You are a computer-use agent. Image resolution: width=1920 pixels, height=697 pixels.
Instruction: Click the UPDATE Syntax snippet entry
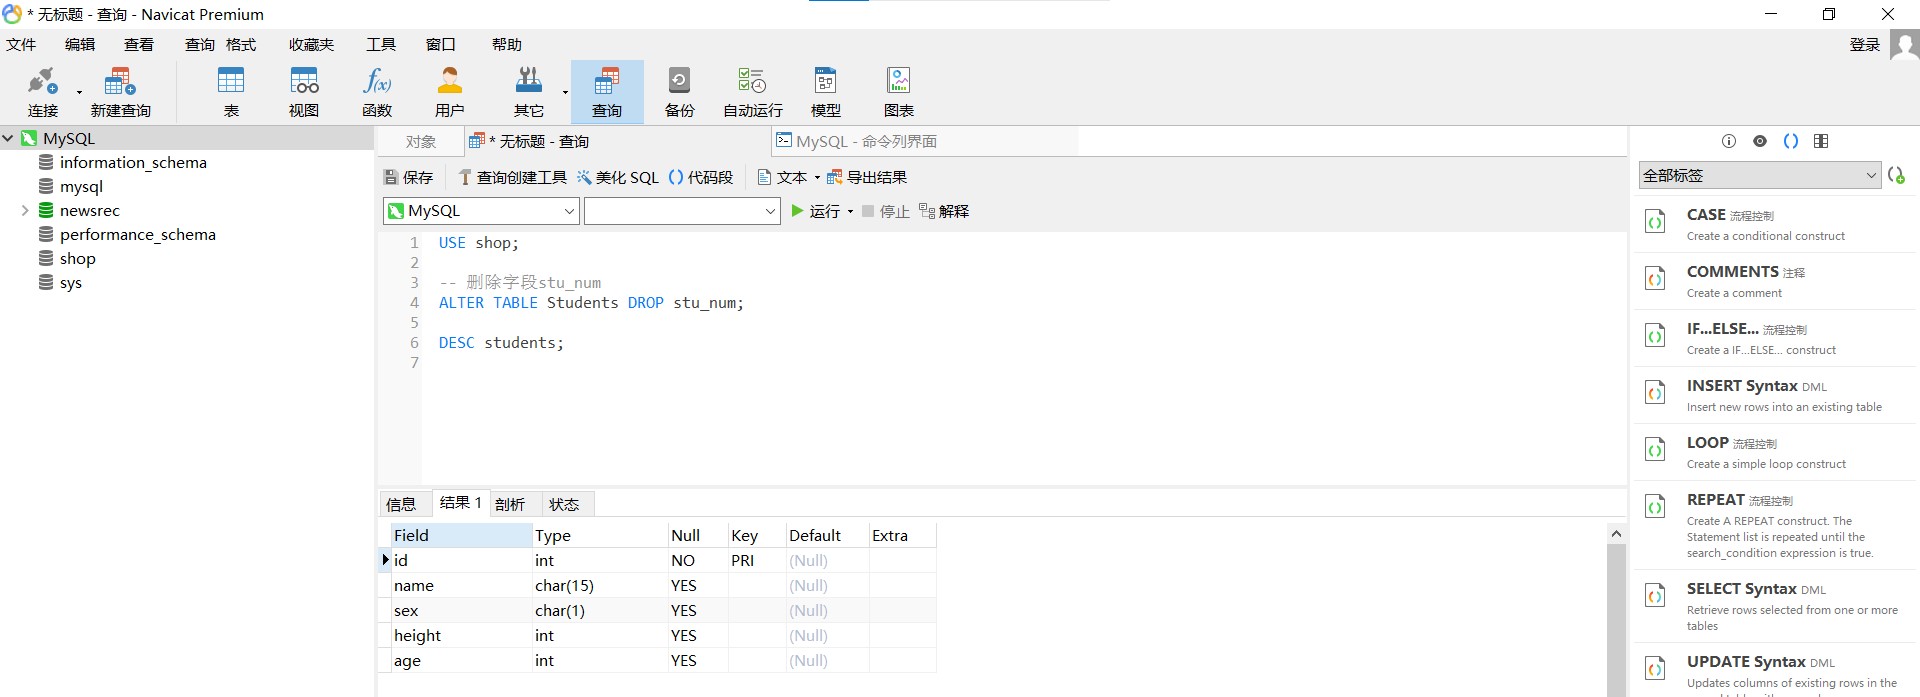(x=1776, y=670)
